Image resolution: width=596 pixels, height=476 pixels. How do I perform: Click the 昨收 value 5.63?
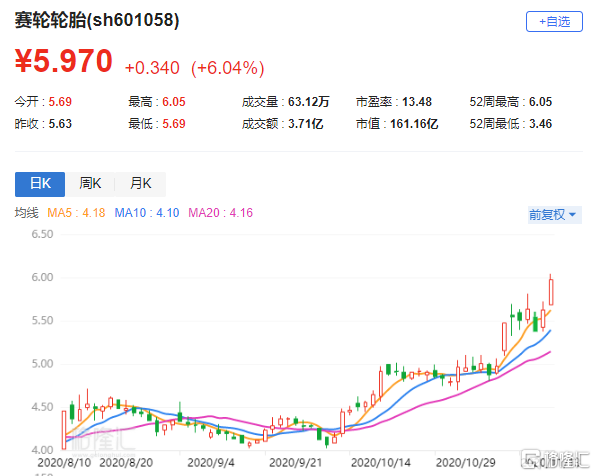coord(60,124)
